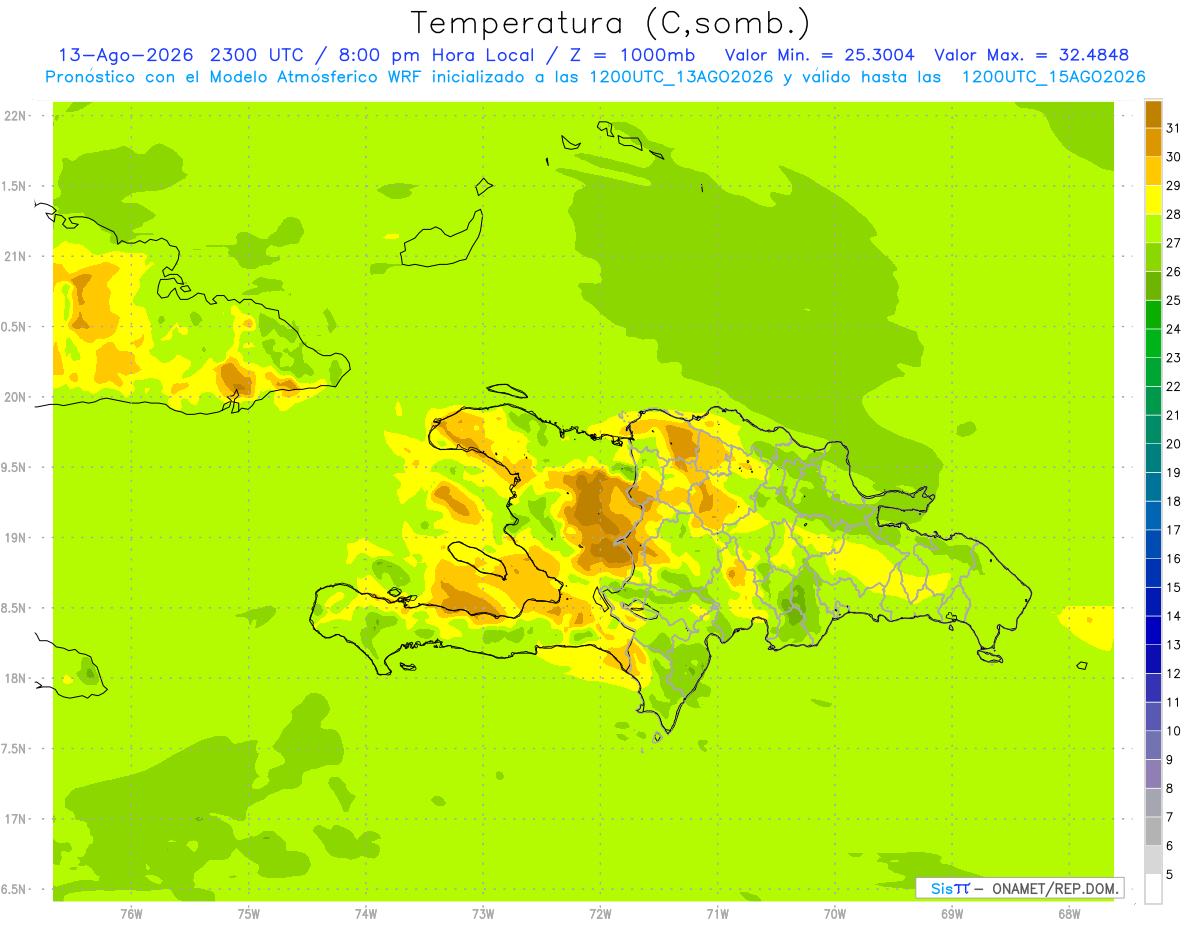Viewport: 1200px width, 927px height.
Task: Click the '68W' longitude axis label
Action: [x=1069, y=915]
